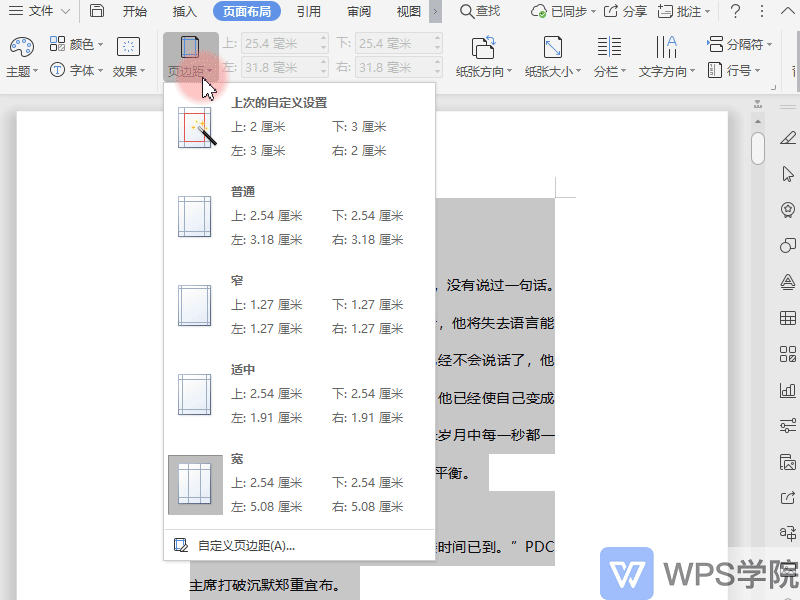This screenshot has height=600, width=800.
Task: Click the top margin 上 input field
Action: 284,43
